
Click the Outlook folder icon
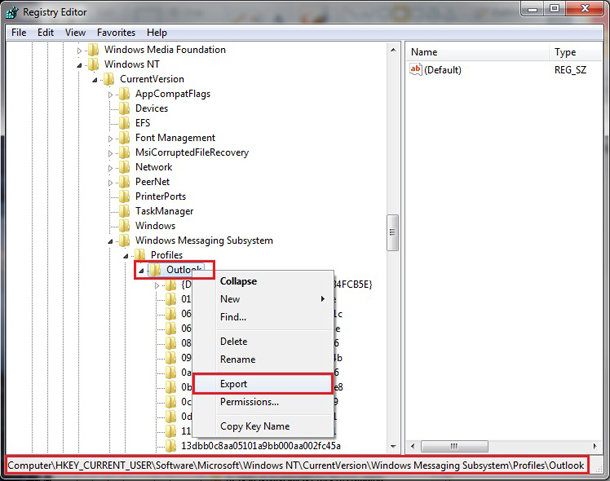pos(156,270)
